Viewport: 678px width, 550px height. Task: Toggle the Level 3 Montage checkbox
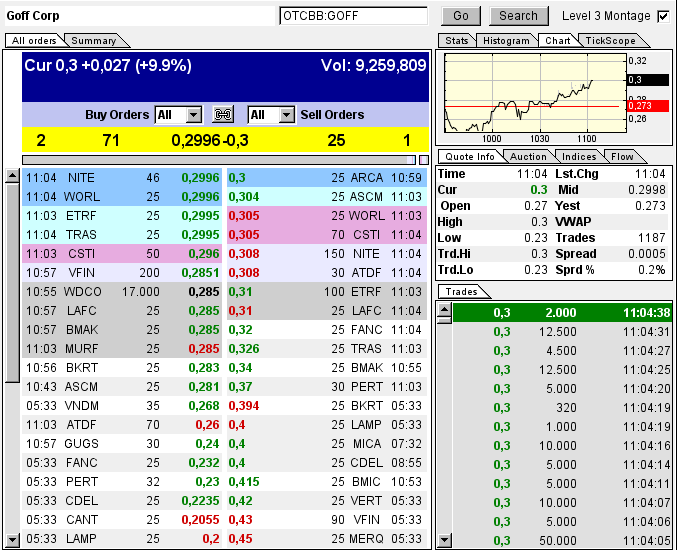(x=663, y=16)
